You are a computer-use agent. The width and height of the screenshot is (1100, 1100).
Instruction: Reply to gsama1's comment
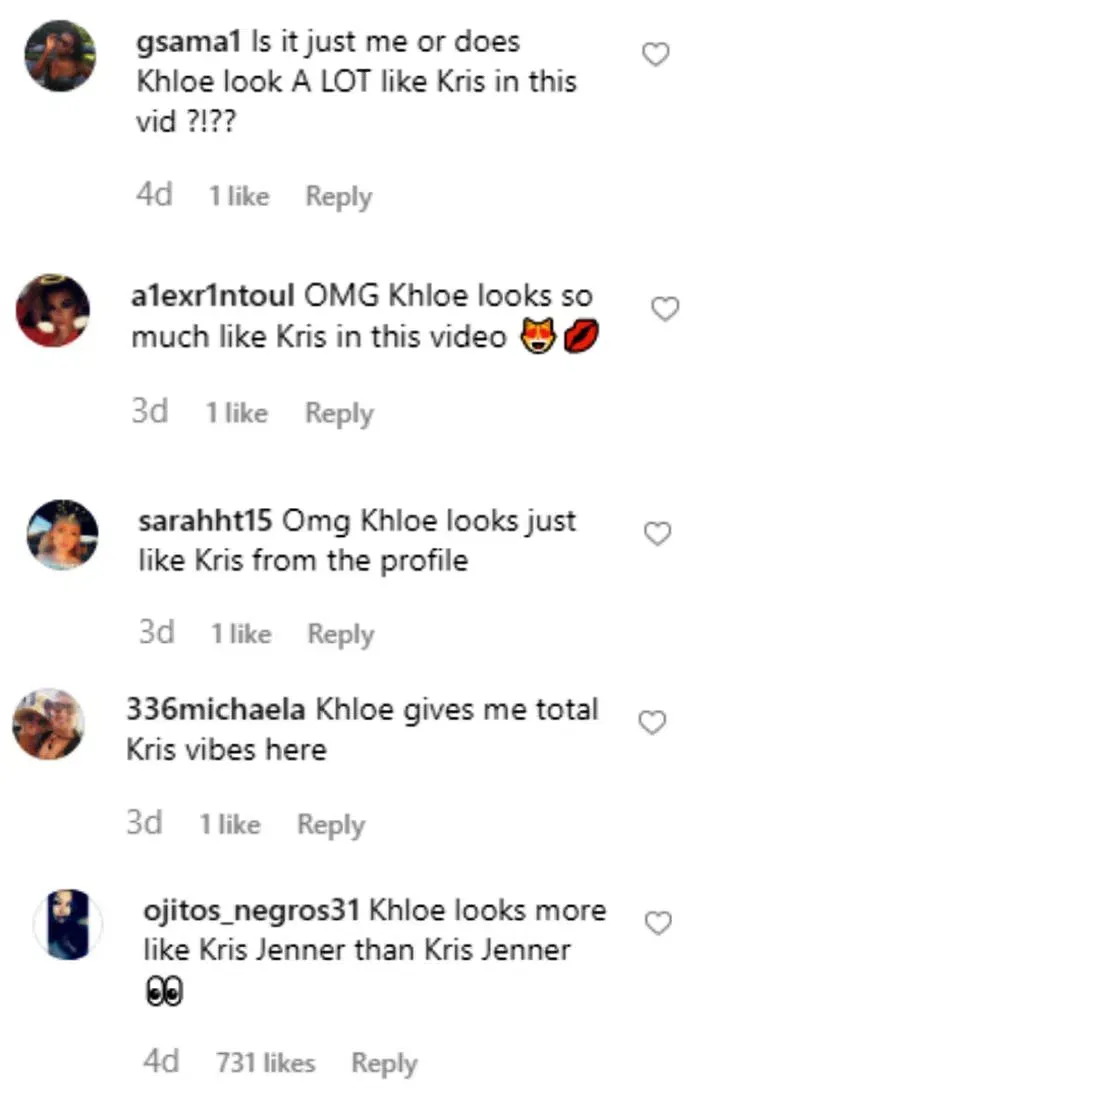[x=338, y=196]
